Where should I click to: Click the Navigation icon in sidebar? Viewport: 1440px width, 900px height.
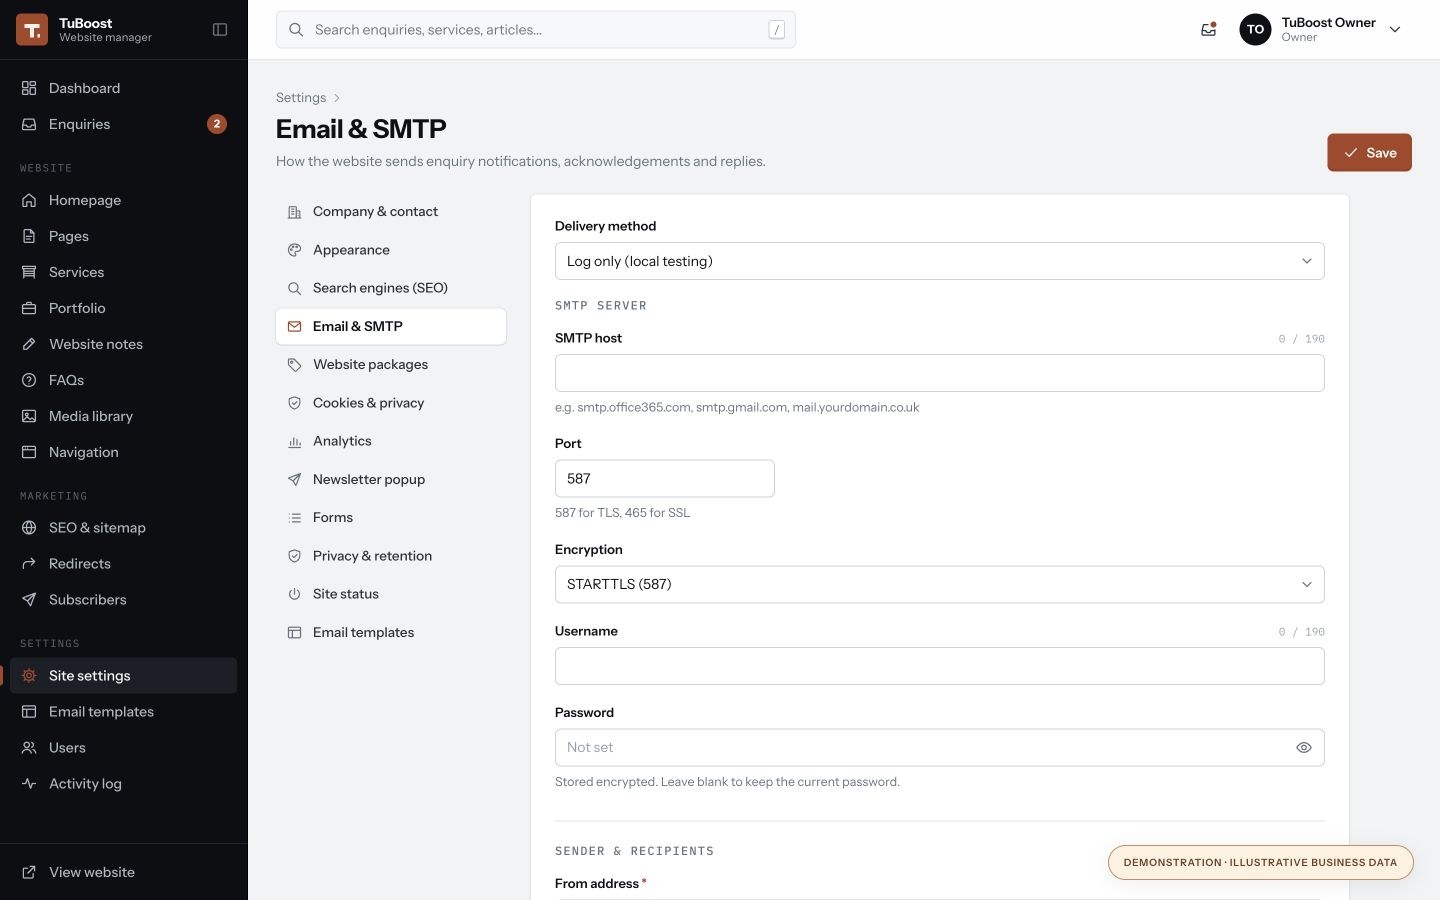(29, 452)
